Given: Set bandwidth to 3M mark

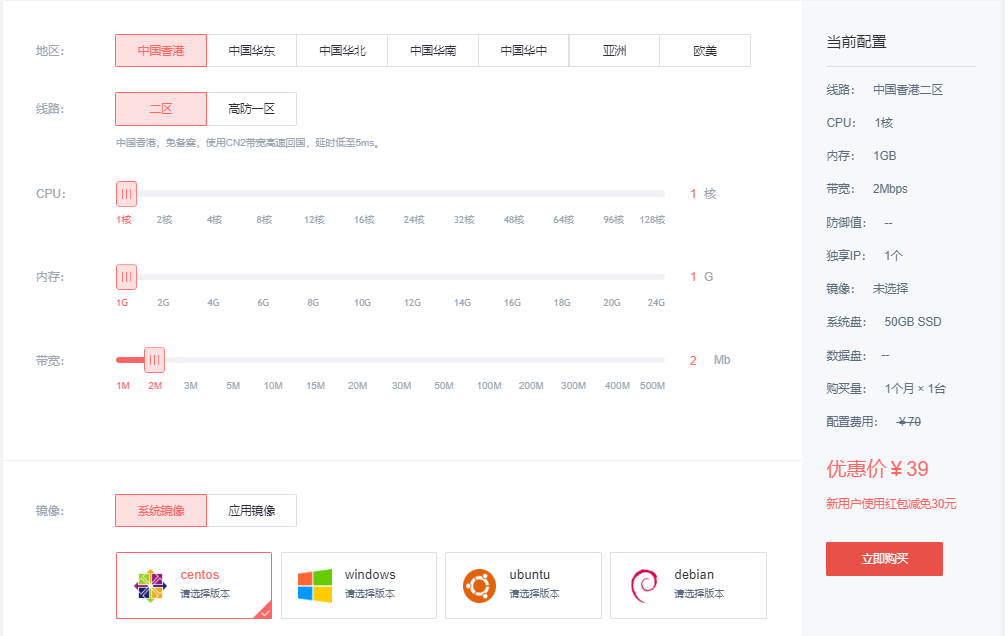Looking at the screenshot, I should pos(191,386).
